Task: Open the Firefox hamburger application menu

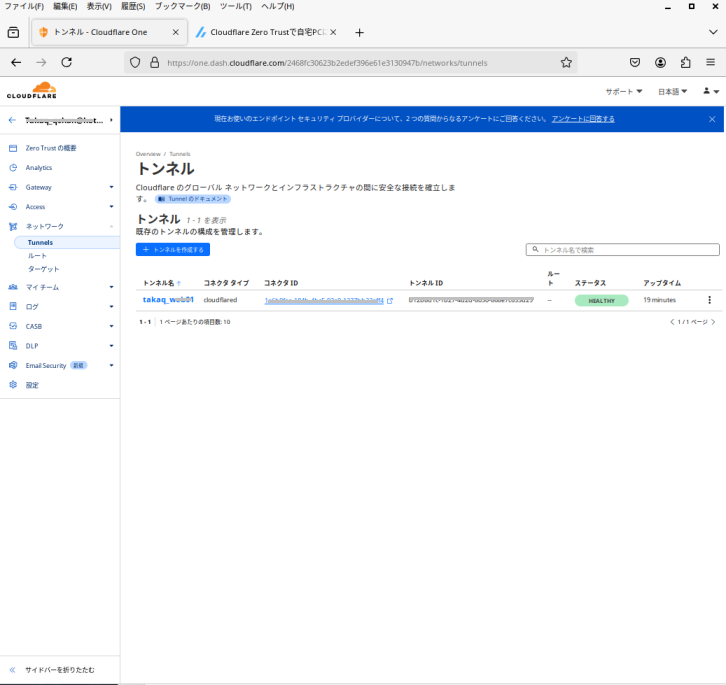Action: tap(710, 62)
